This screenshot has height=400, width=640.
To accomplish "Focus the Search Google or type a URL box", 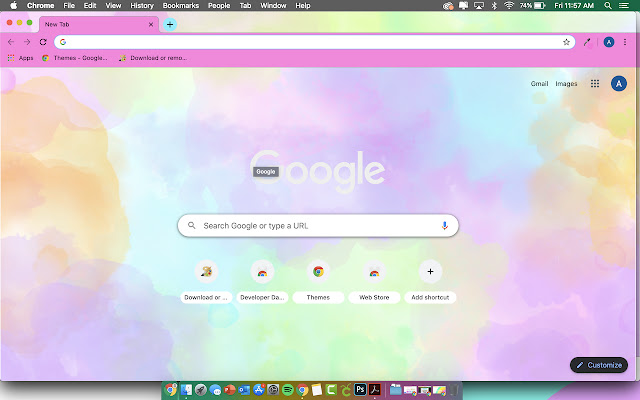I will coord(318,226).
